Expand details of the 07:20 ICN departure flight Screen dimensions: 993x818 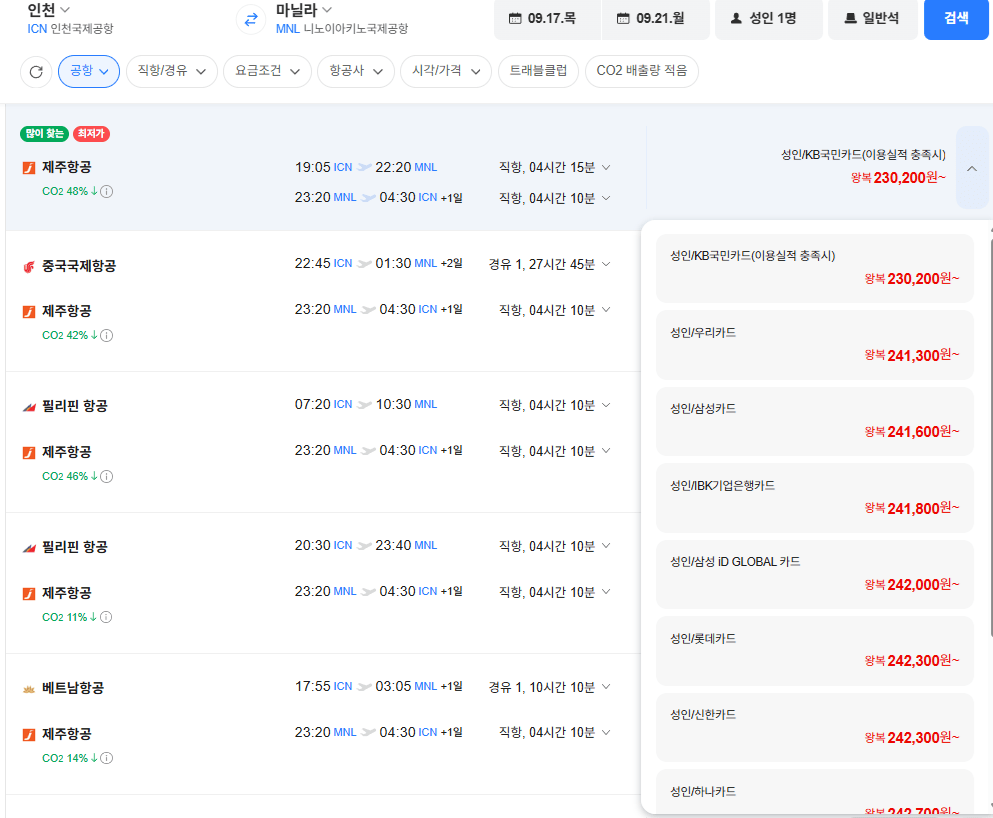[606, 405]
